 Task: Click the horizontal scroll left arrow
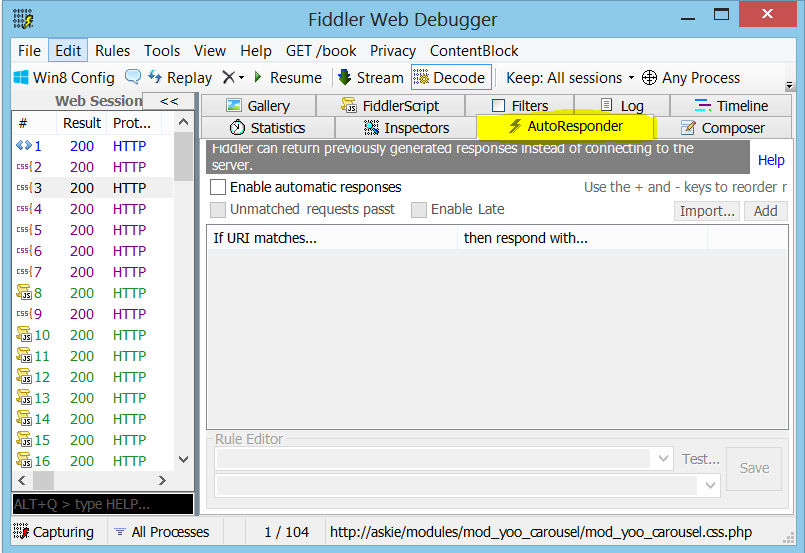(22, 481)
